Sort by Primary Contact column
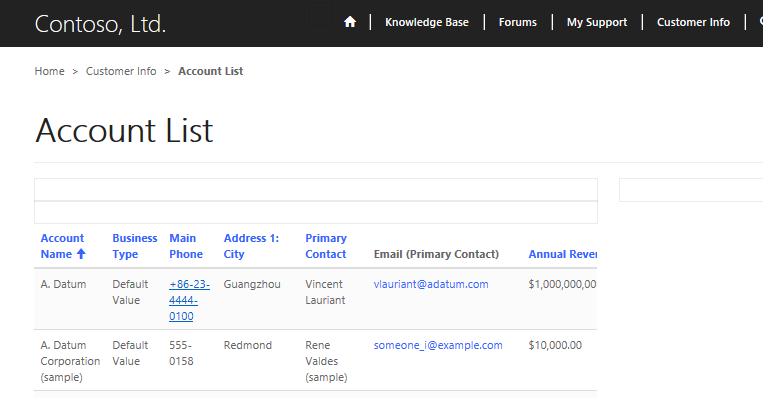 coord(326,246)
